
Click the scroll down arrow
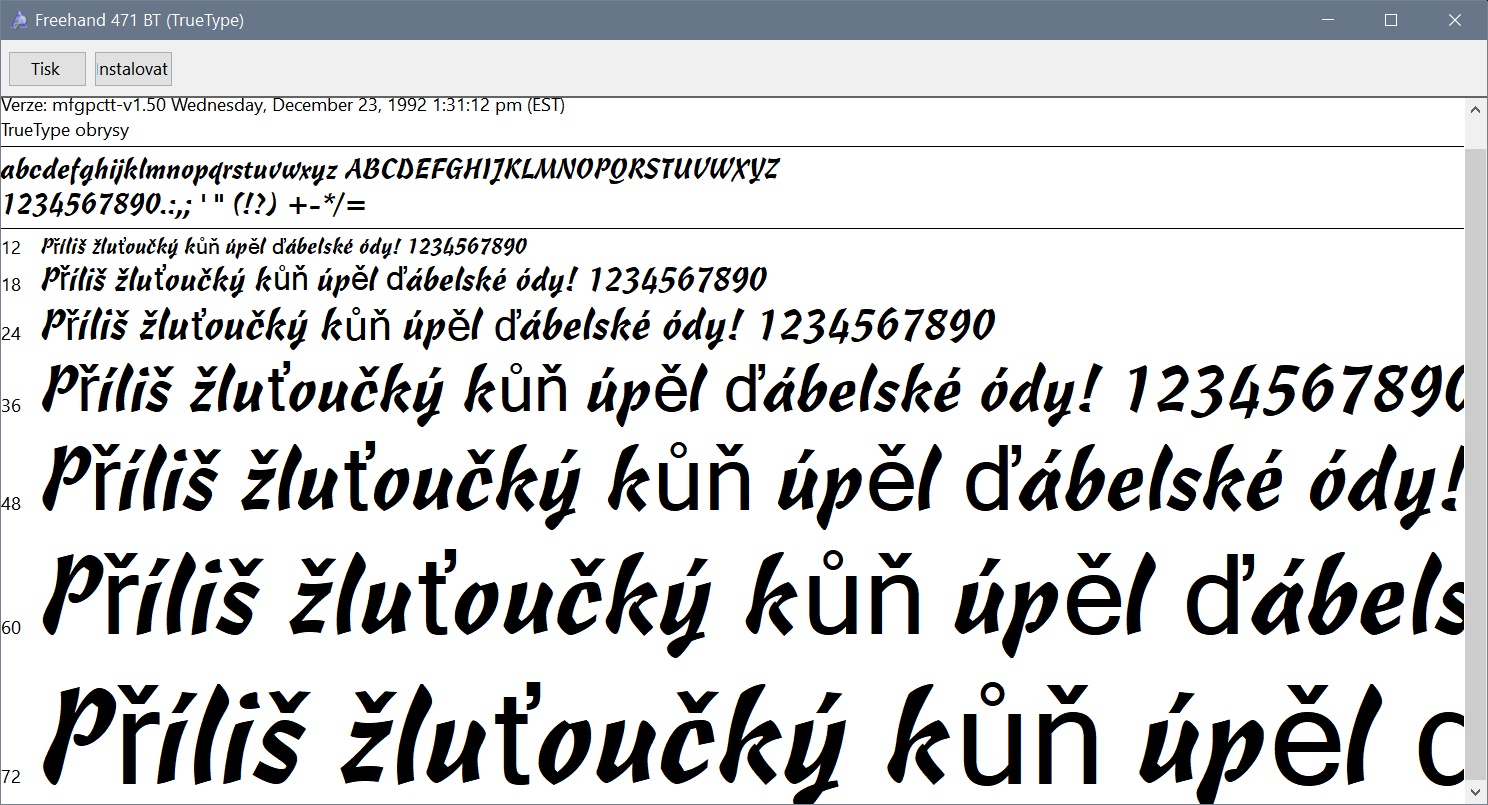1474,791
